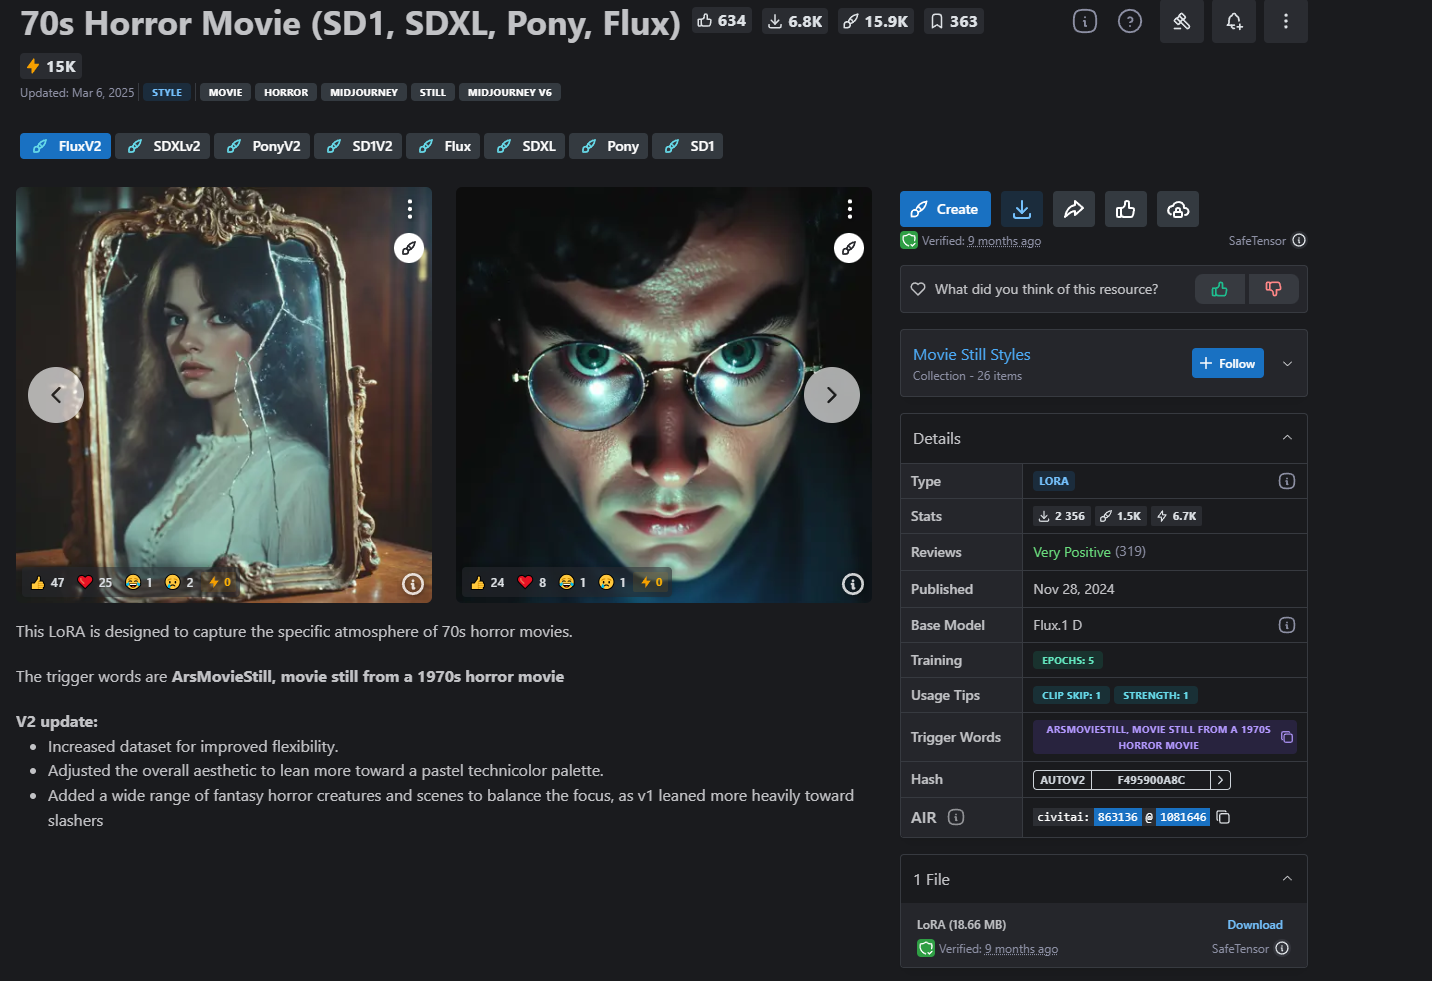The image size is (1432, 981).
Task: Toggle thumbs-up reaction showing 47
Action: pos(47,582)
